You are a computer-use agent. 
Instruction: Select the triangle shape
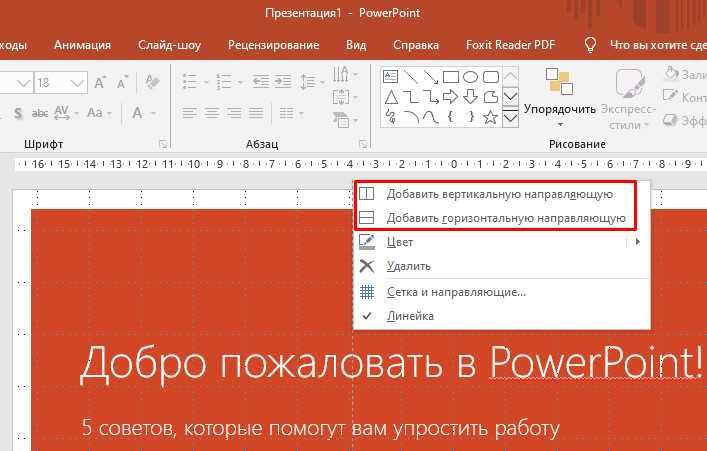(390, 97)
